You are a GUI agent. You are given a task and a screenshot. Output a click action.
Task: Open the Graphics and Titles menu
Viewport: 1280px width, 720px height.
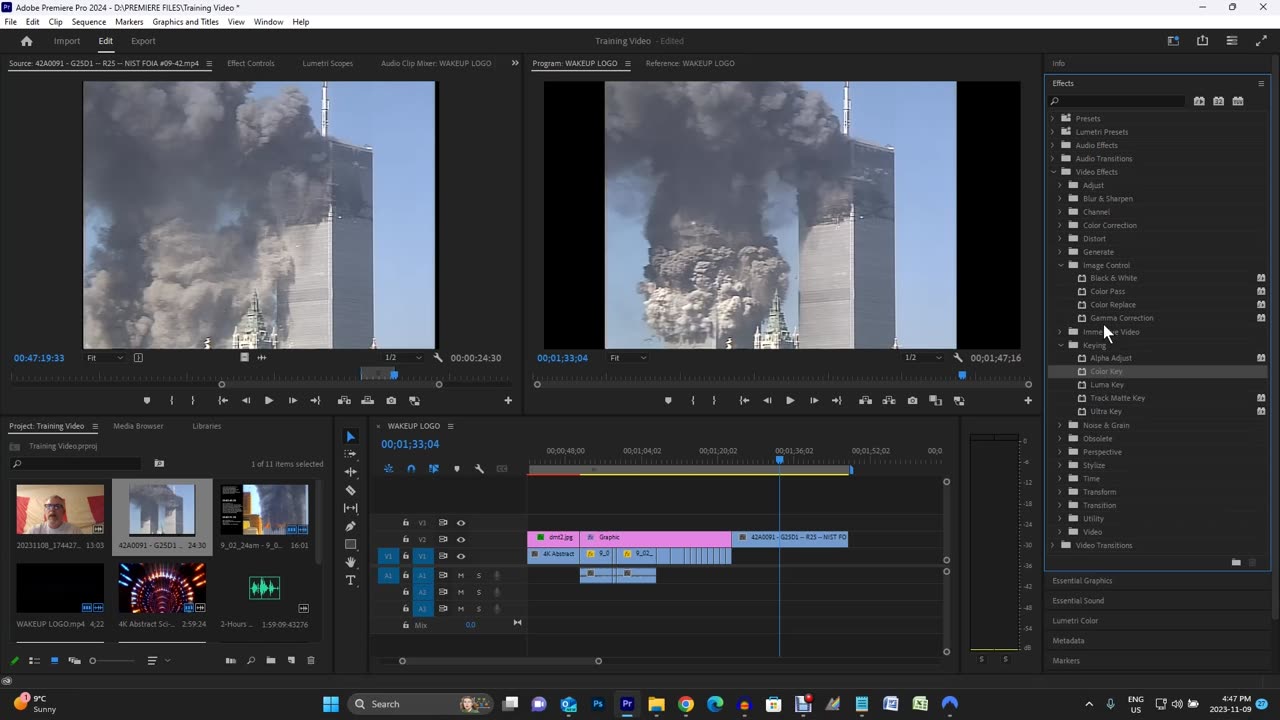point(186,21)
